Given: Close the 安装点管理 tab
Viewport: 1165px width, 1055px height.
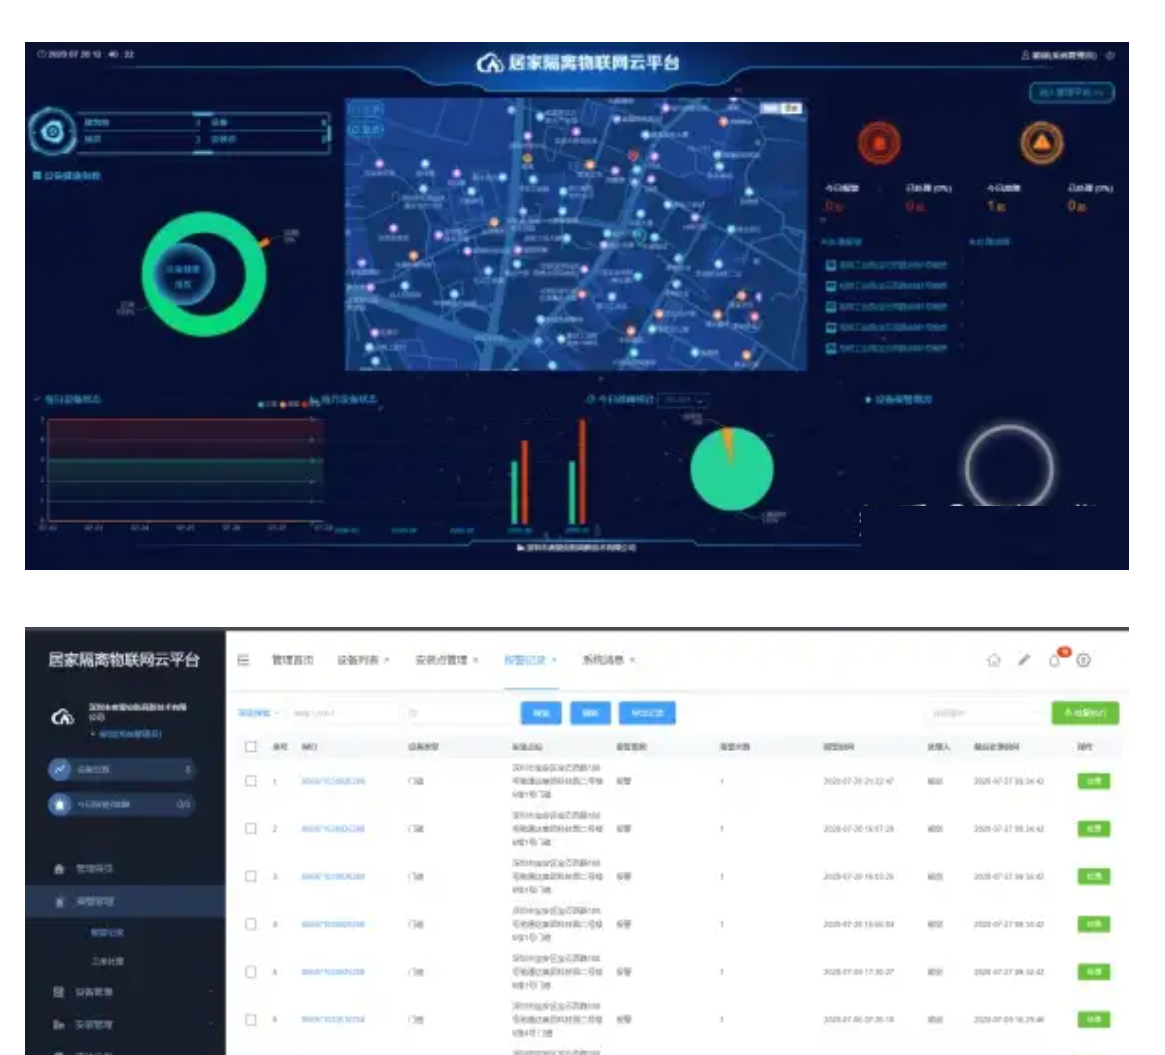Looking at the screenshot, I should pos(476,660).
